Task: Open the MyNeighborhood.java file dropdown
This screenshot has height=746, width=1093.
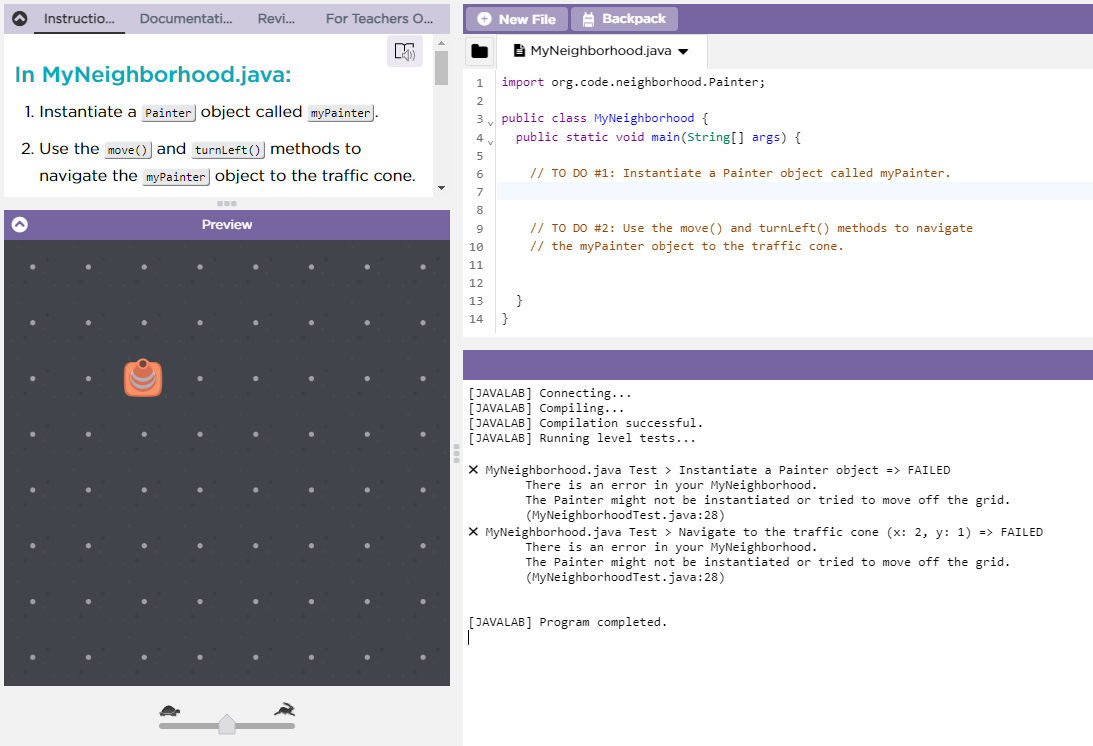Action: coord(683,51)
